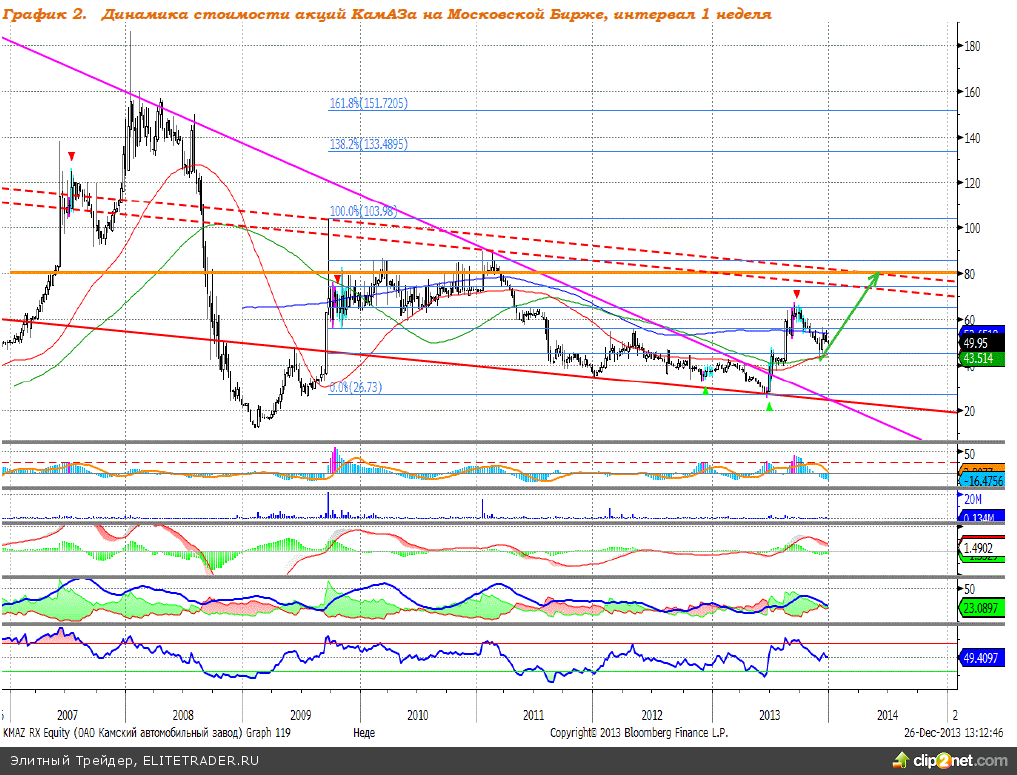Click the 49.4097 indicator value tag

(982, 657)
